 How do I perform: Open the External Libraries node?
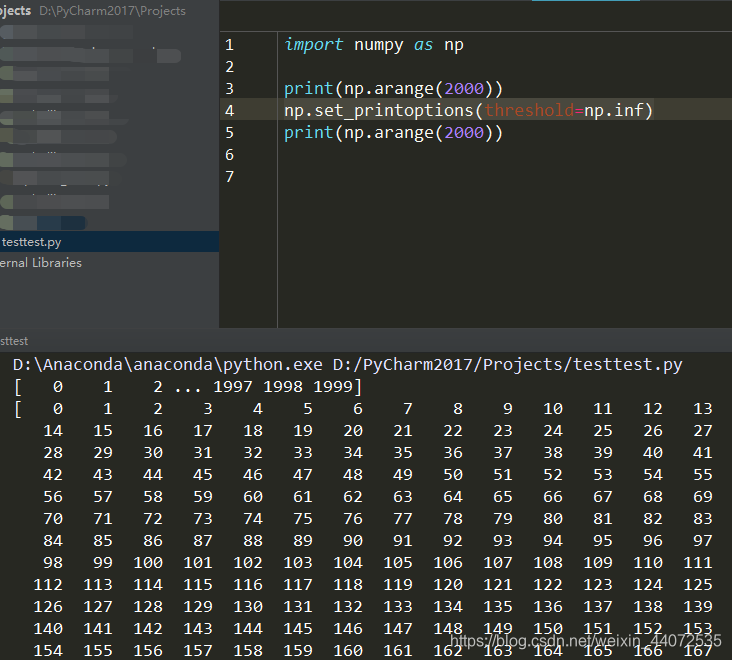[41, 263]
